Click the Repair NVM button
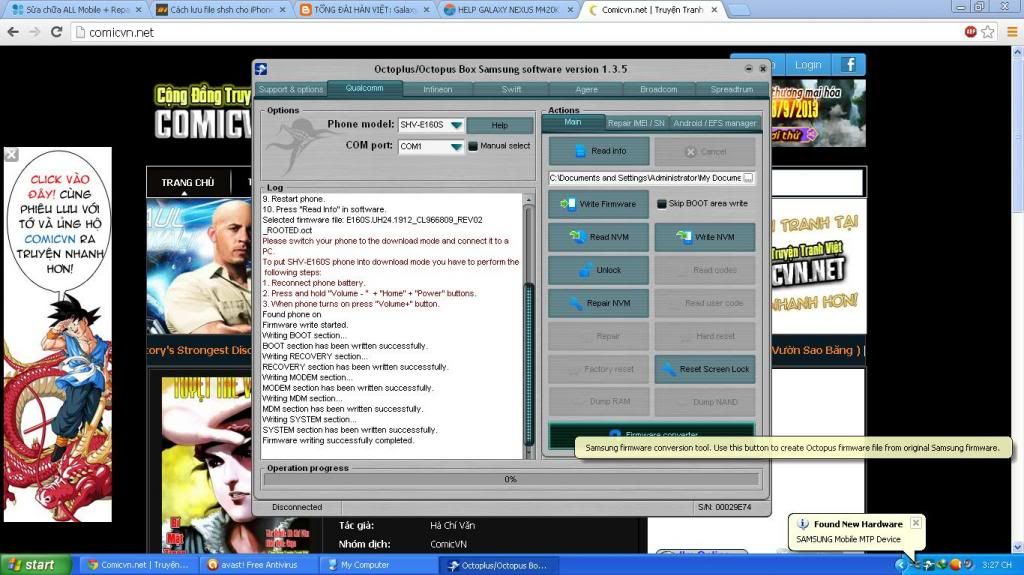 point(599,303)
